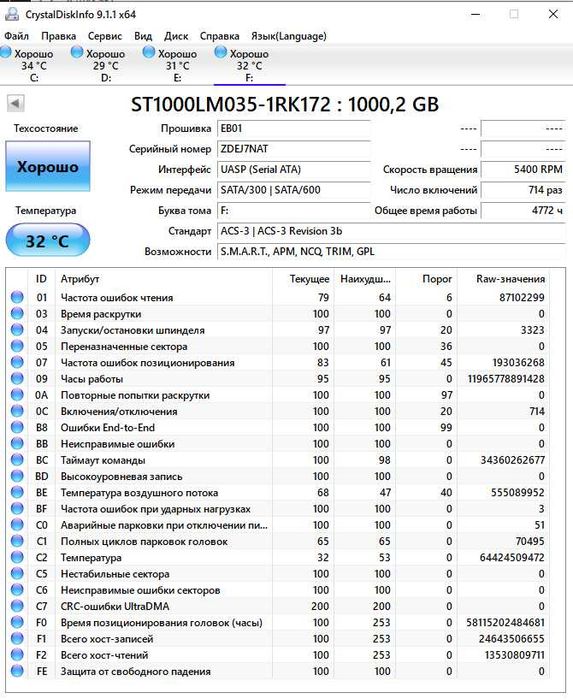Click the 32 °C temperature button
This screenshot has height=700, width=573.
48,241
